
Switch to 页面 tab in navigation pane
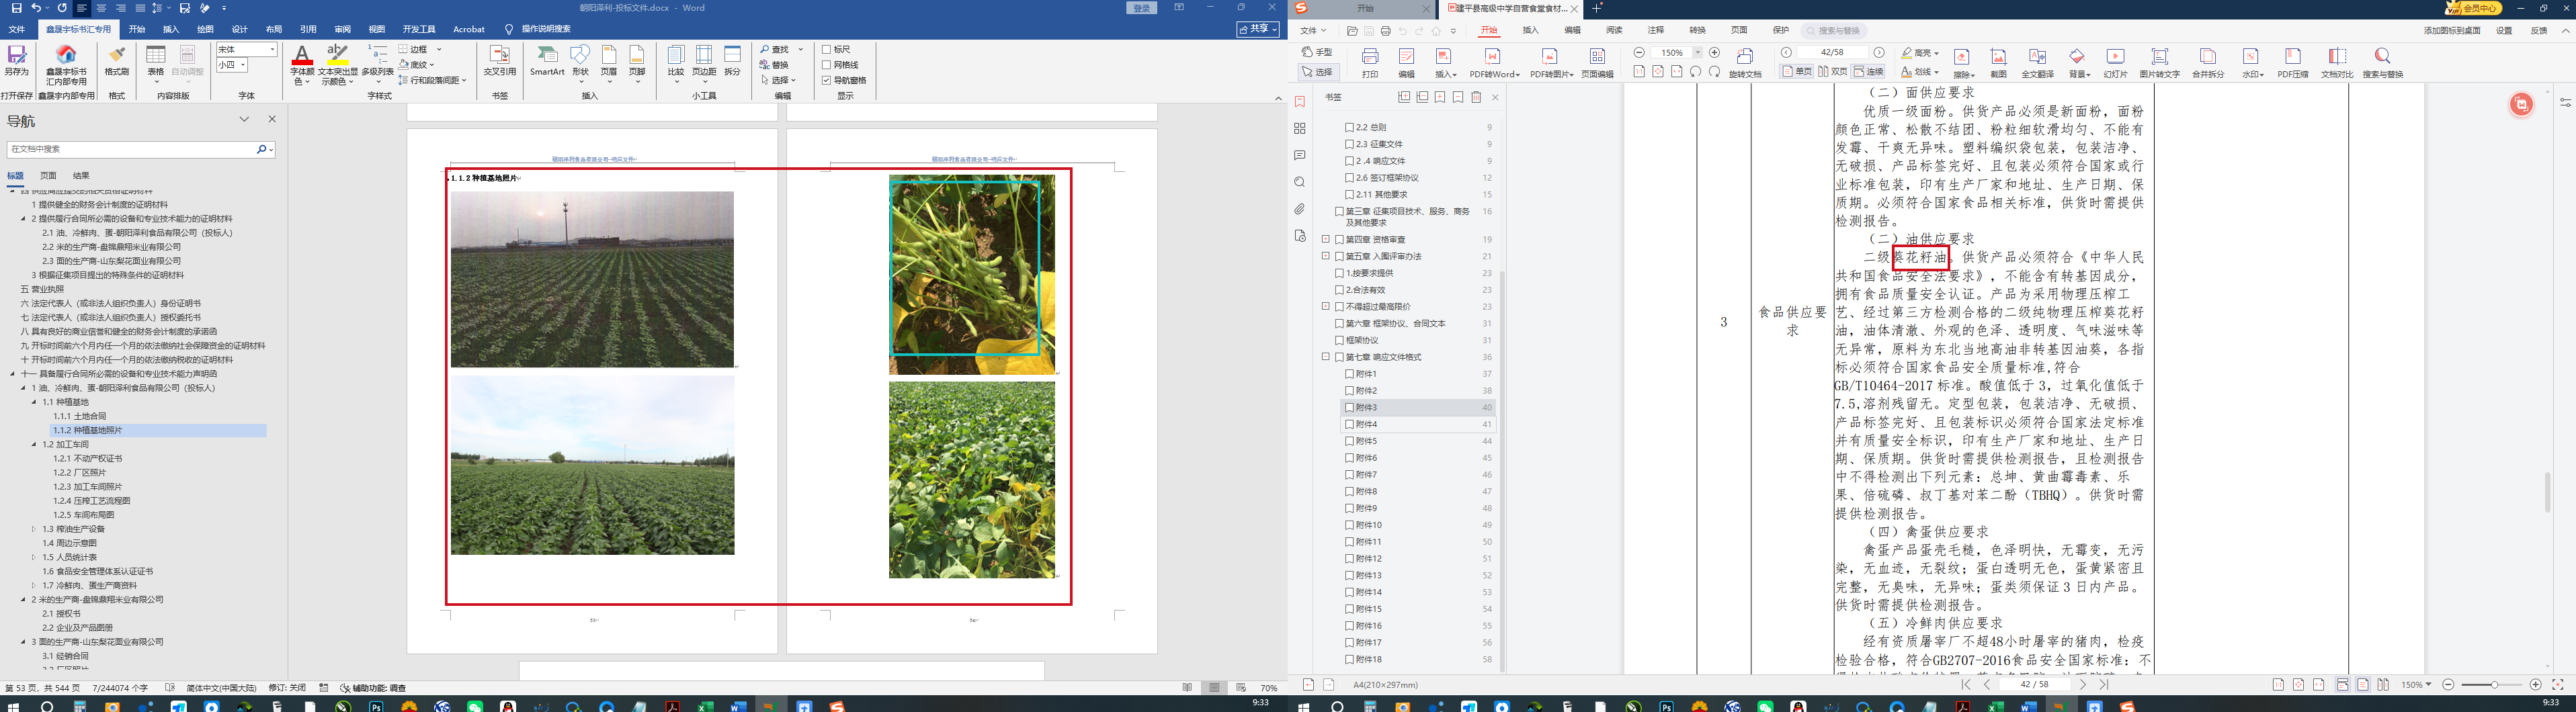(x=48, y=176)
